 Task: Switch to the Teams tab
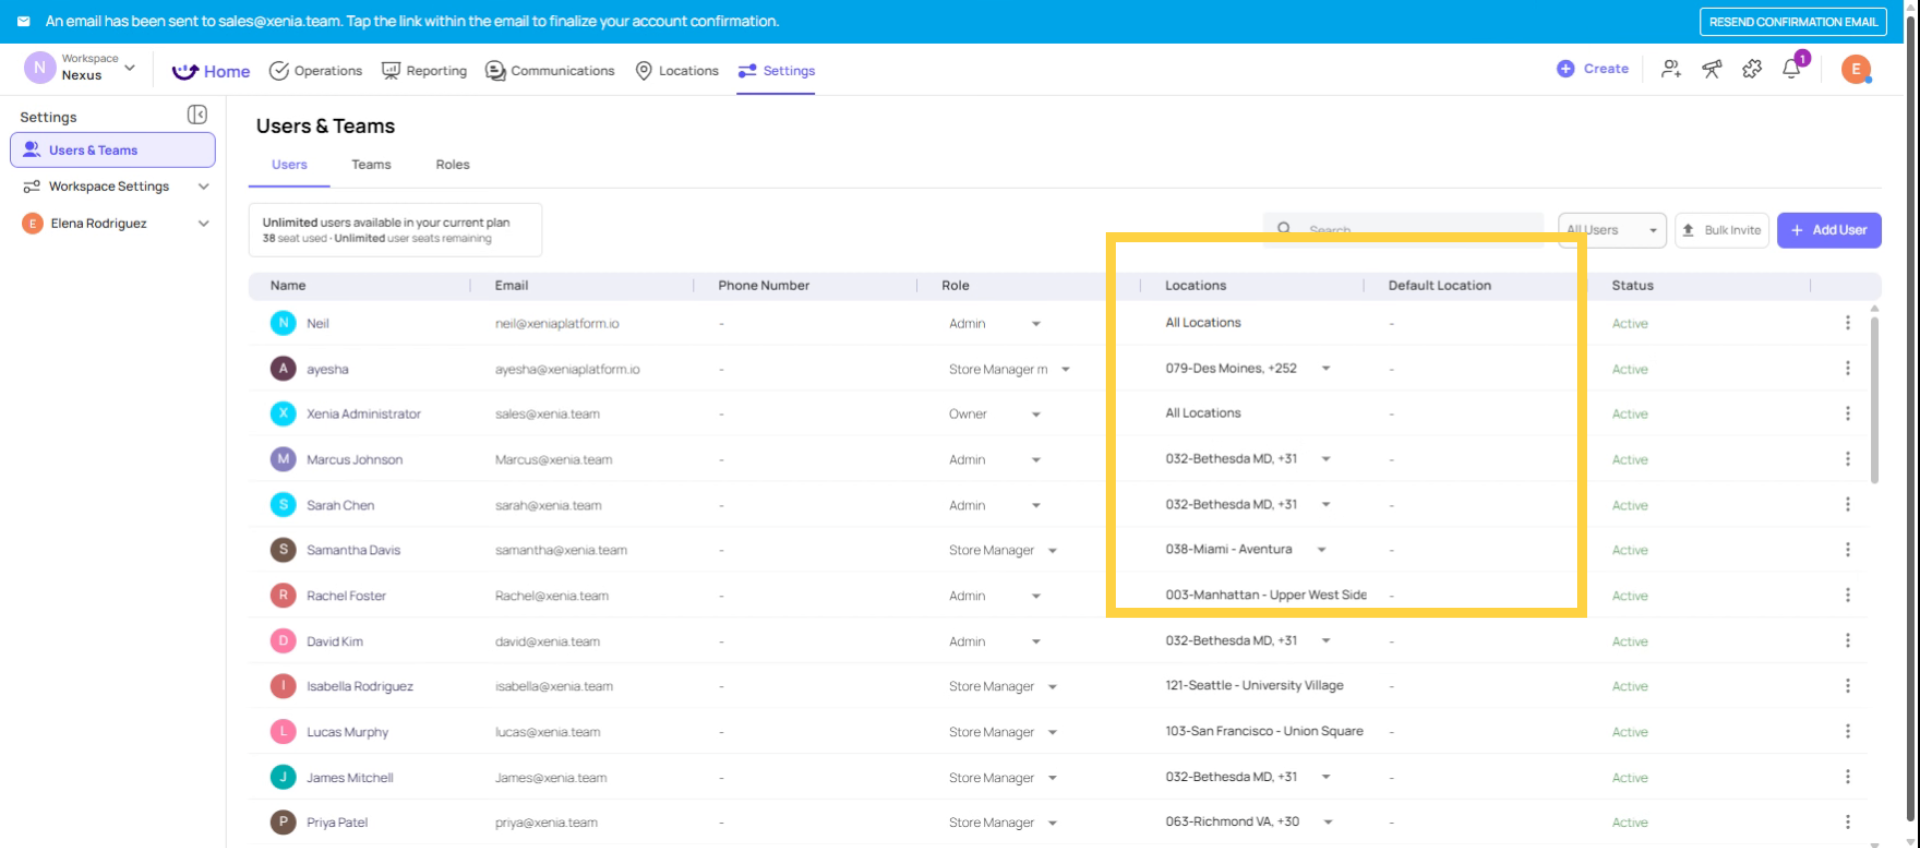(x=371, y=164)
